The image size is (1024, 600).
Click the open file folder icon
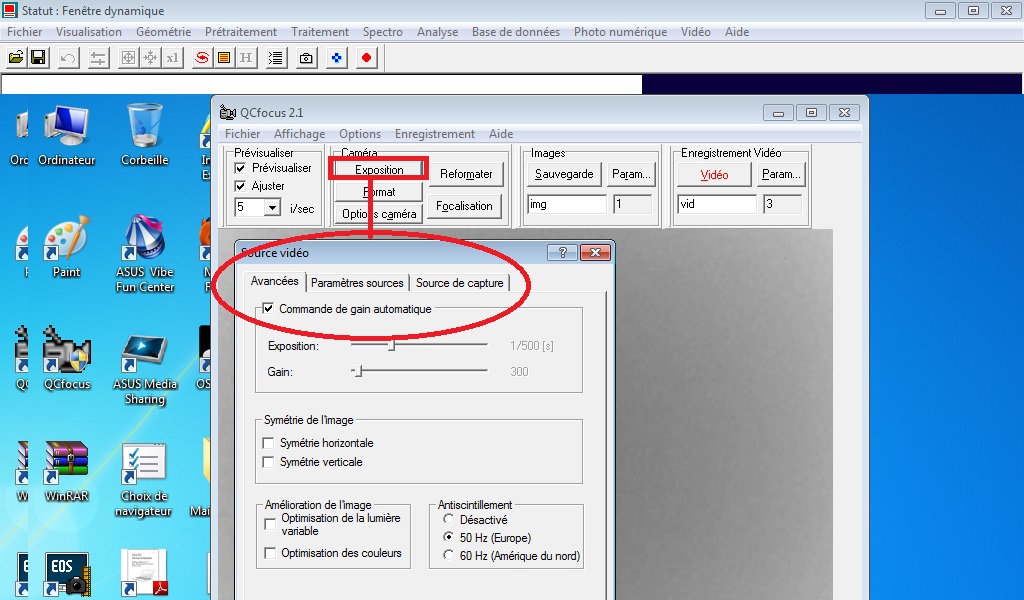tap(16, 58)
